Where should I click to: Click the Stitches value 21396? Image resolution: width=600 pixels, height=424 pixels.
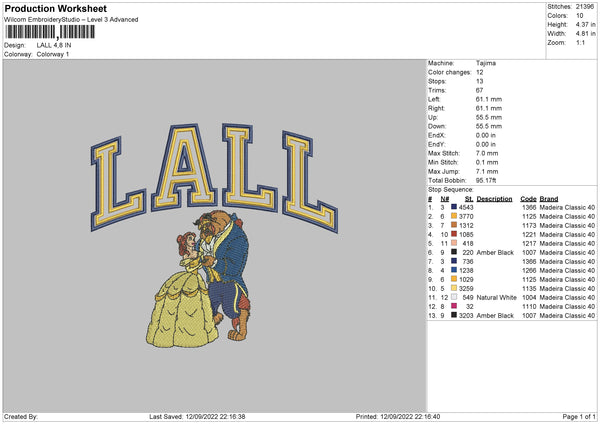(585, 7)
